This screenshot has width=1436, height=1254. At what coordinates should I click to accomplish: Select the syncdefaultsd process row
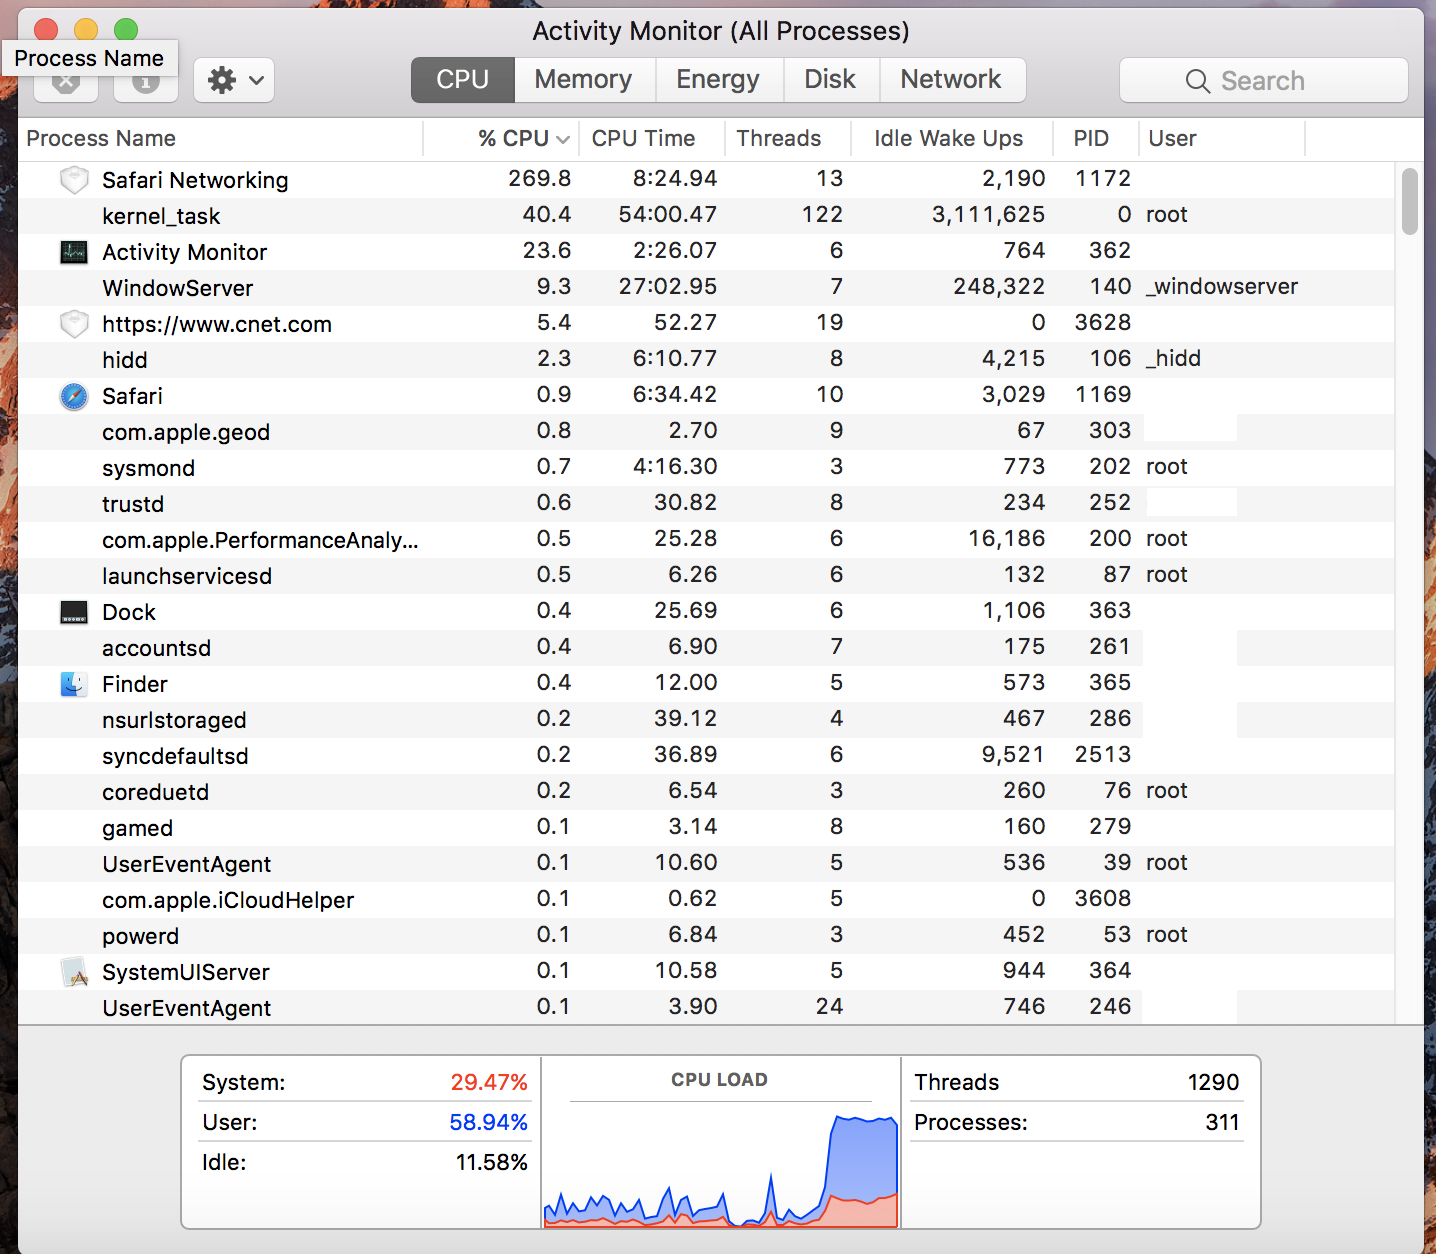click(706, 756)
